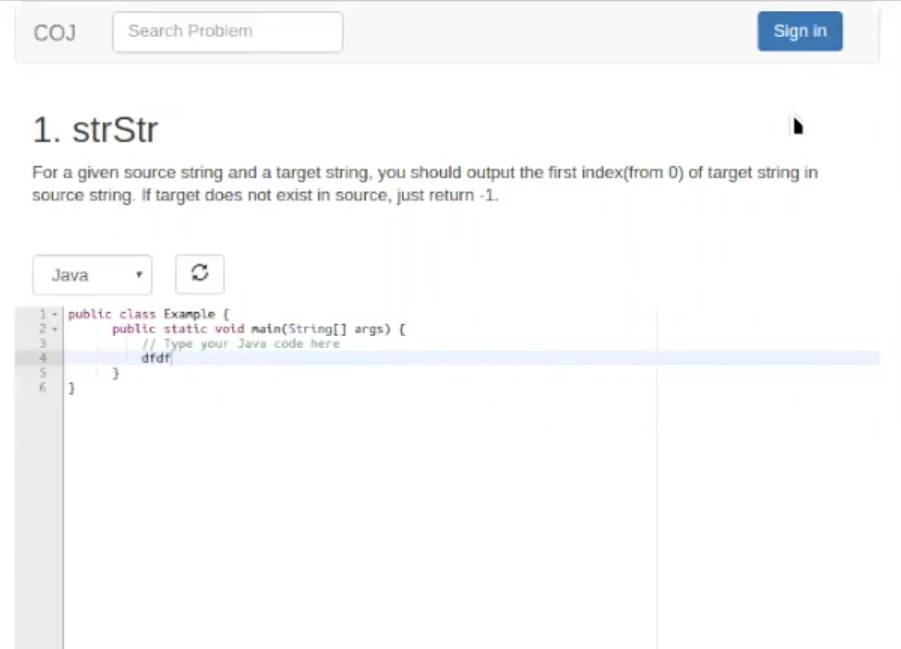The width and height of the screenshot is (901, 649).
Task: Select line number 4 in the gutter
Action: (43, 358)
